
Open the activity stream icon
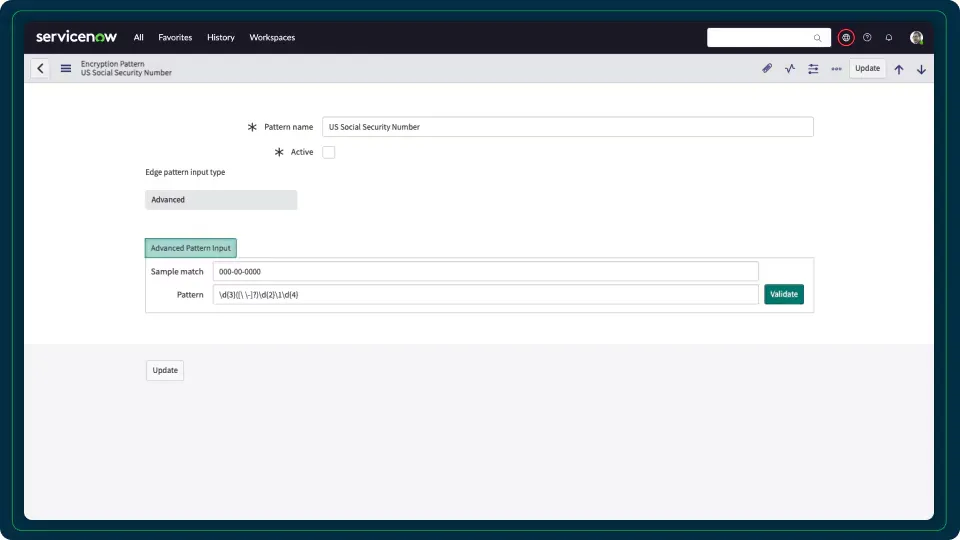point(790,68)
